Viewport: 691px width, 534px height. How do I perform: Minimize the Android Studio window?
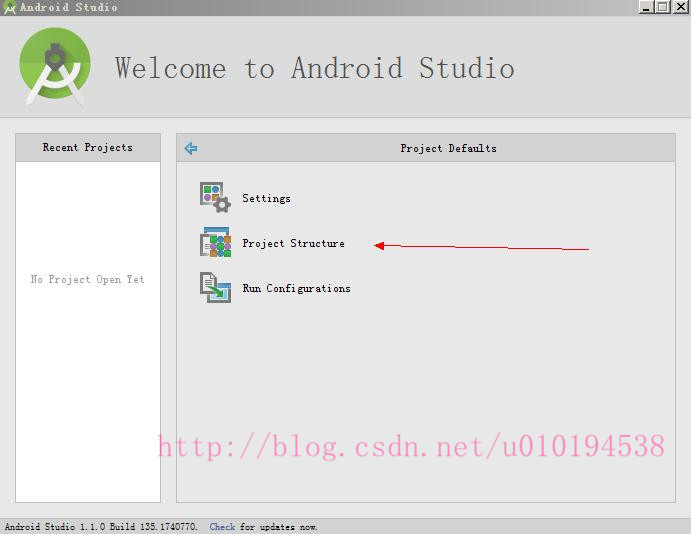(646, 7)
